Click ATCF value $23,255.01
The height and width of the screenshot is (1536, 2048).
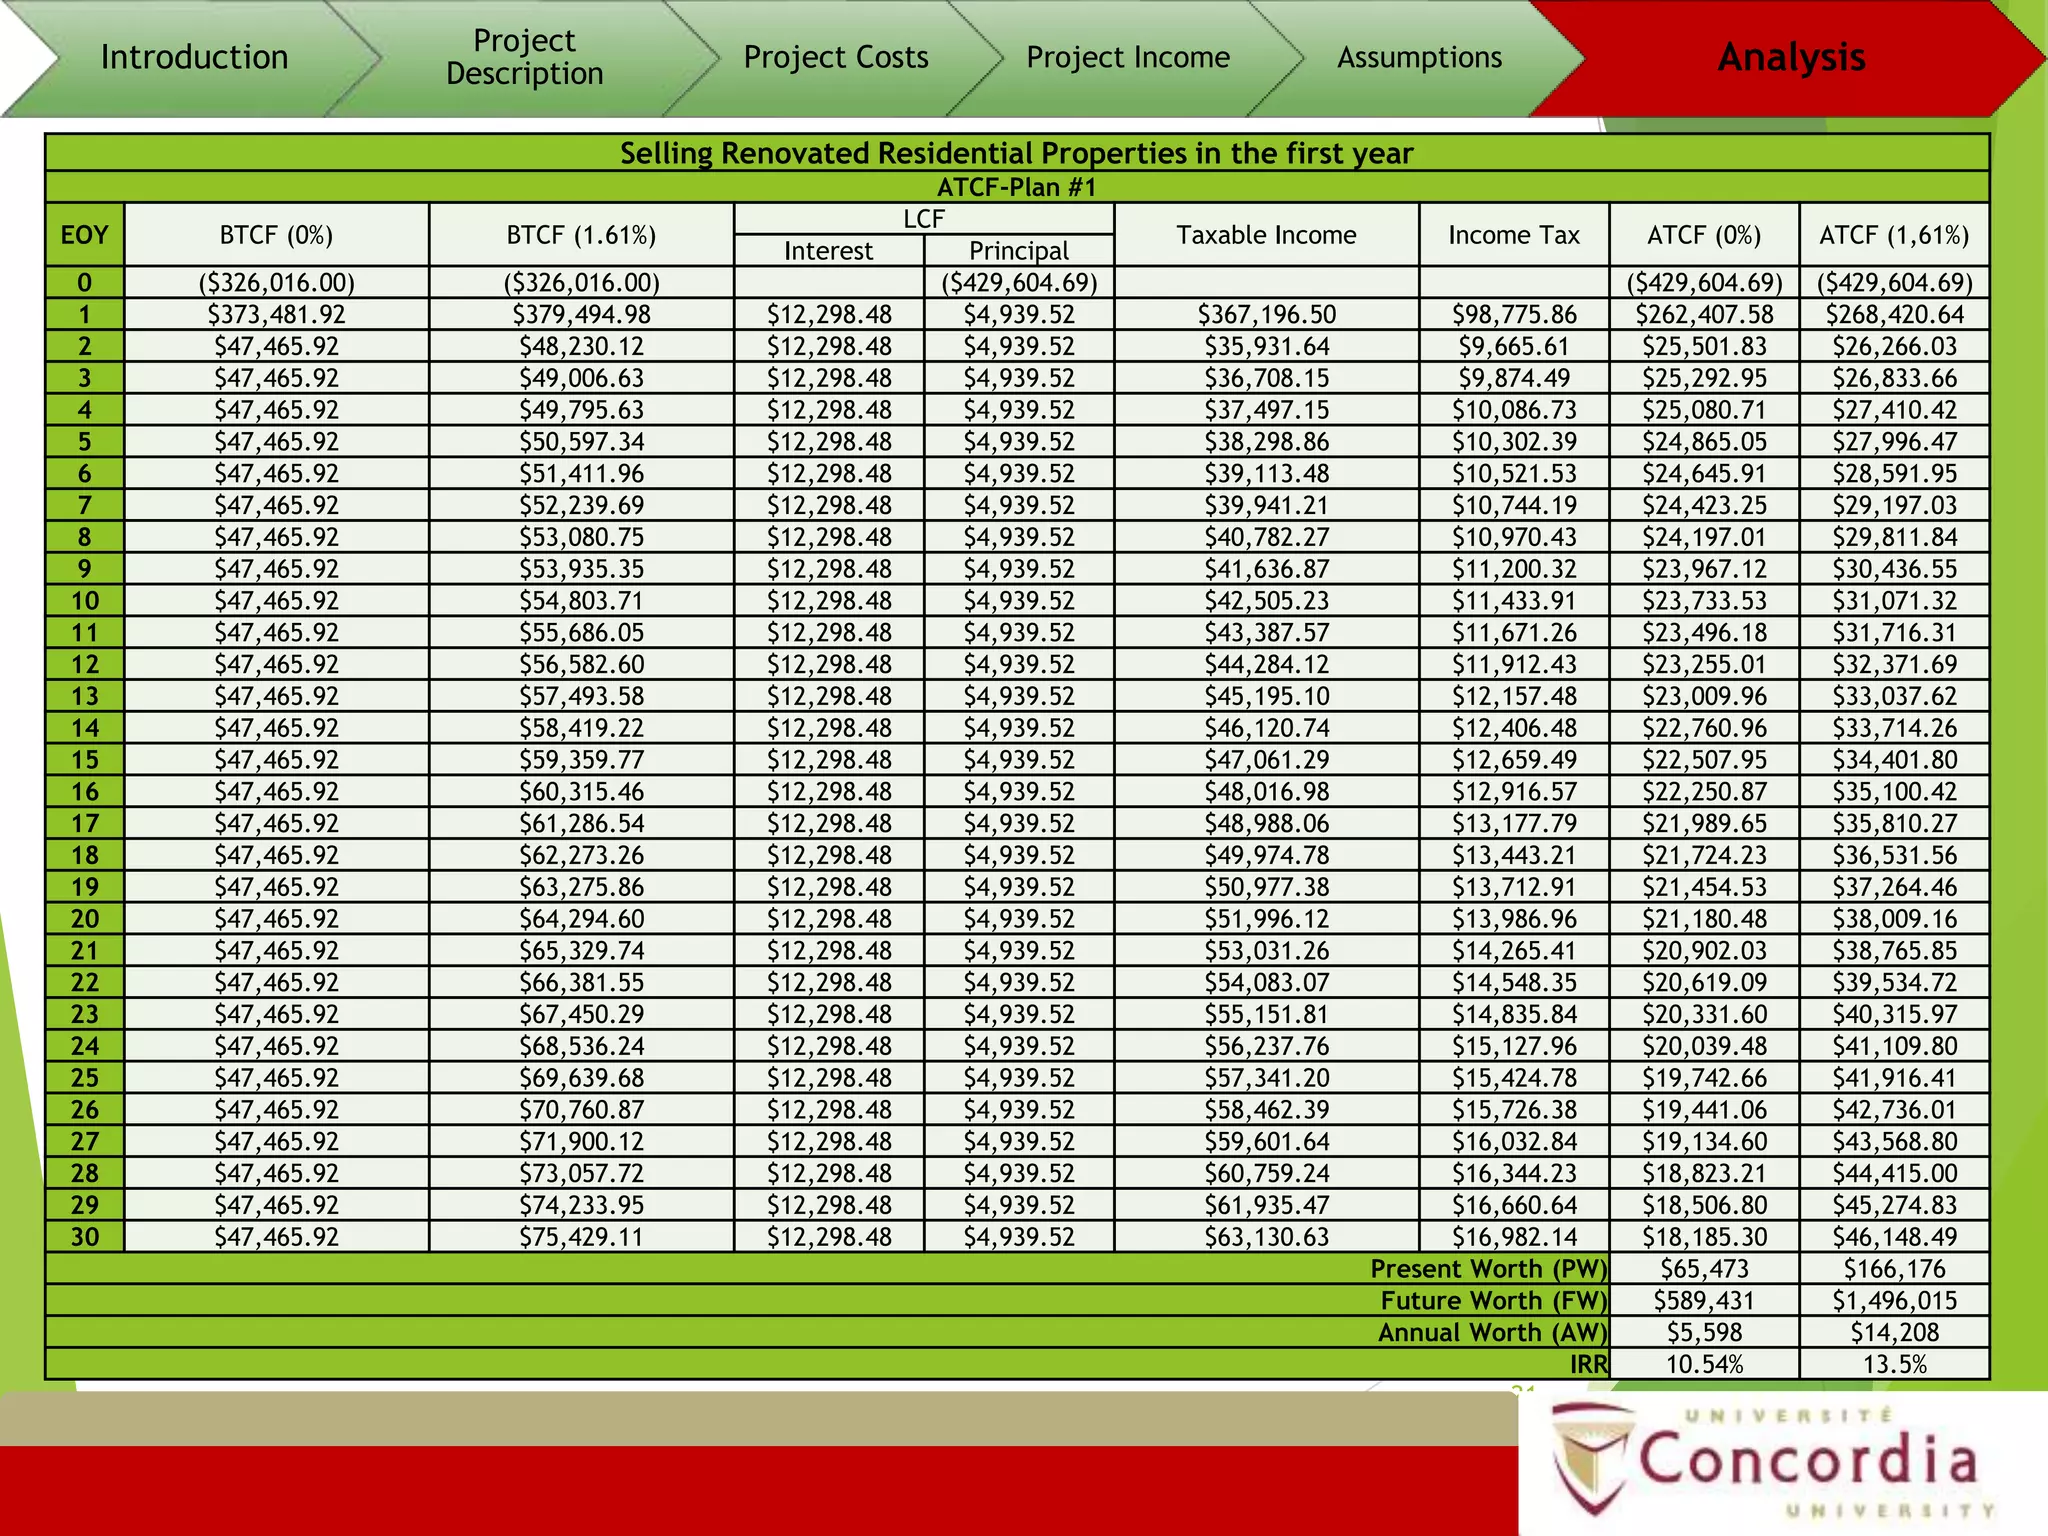coord(1704,664)
